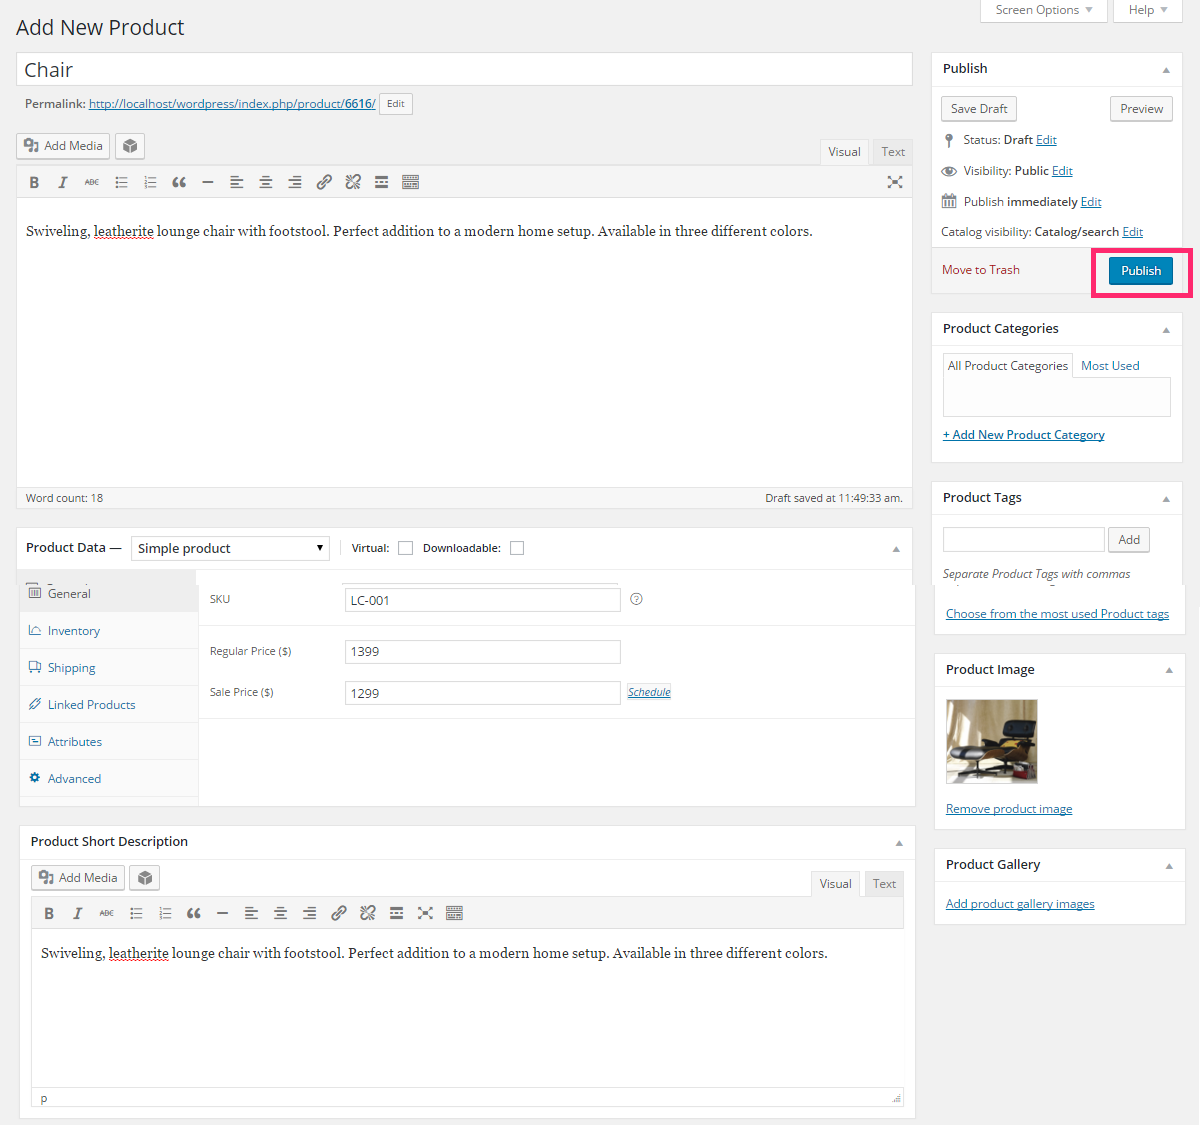Switch the main editor to Text mode
The image size is (1200, 1125).
pyautogui.click(x=892, y=151)
